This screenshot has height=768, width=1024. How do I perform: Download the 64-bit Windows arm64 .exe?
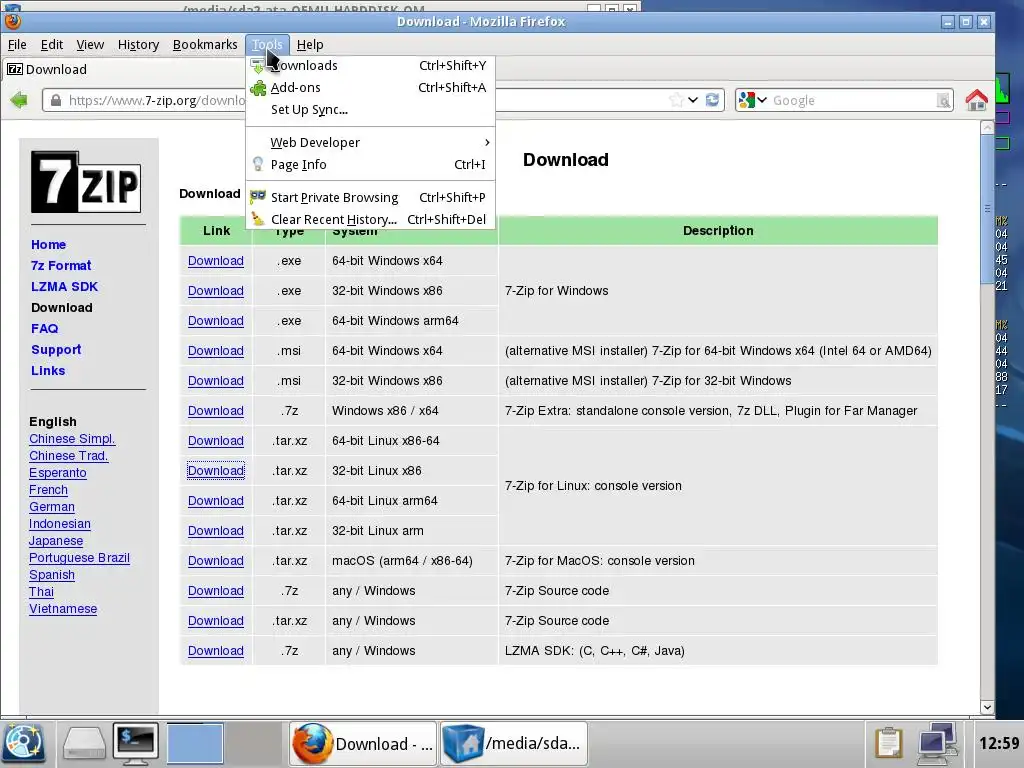click(216, 321)
